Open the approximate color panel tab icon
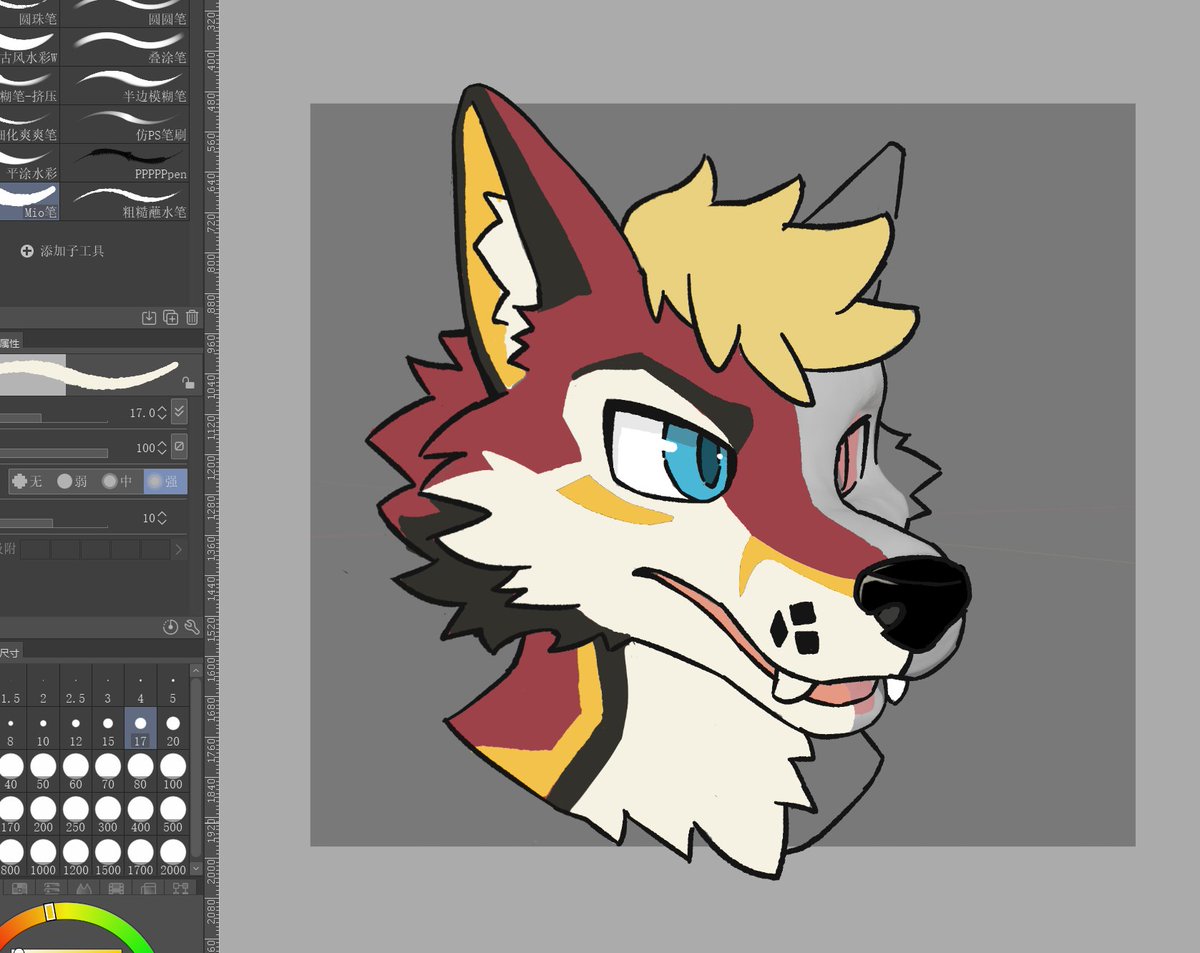The image size is (1200, 953). [148, 888]
